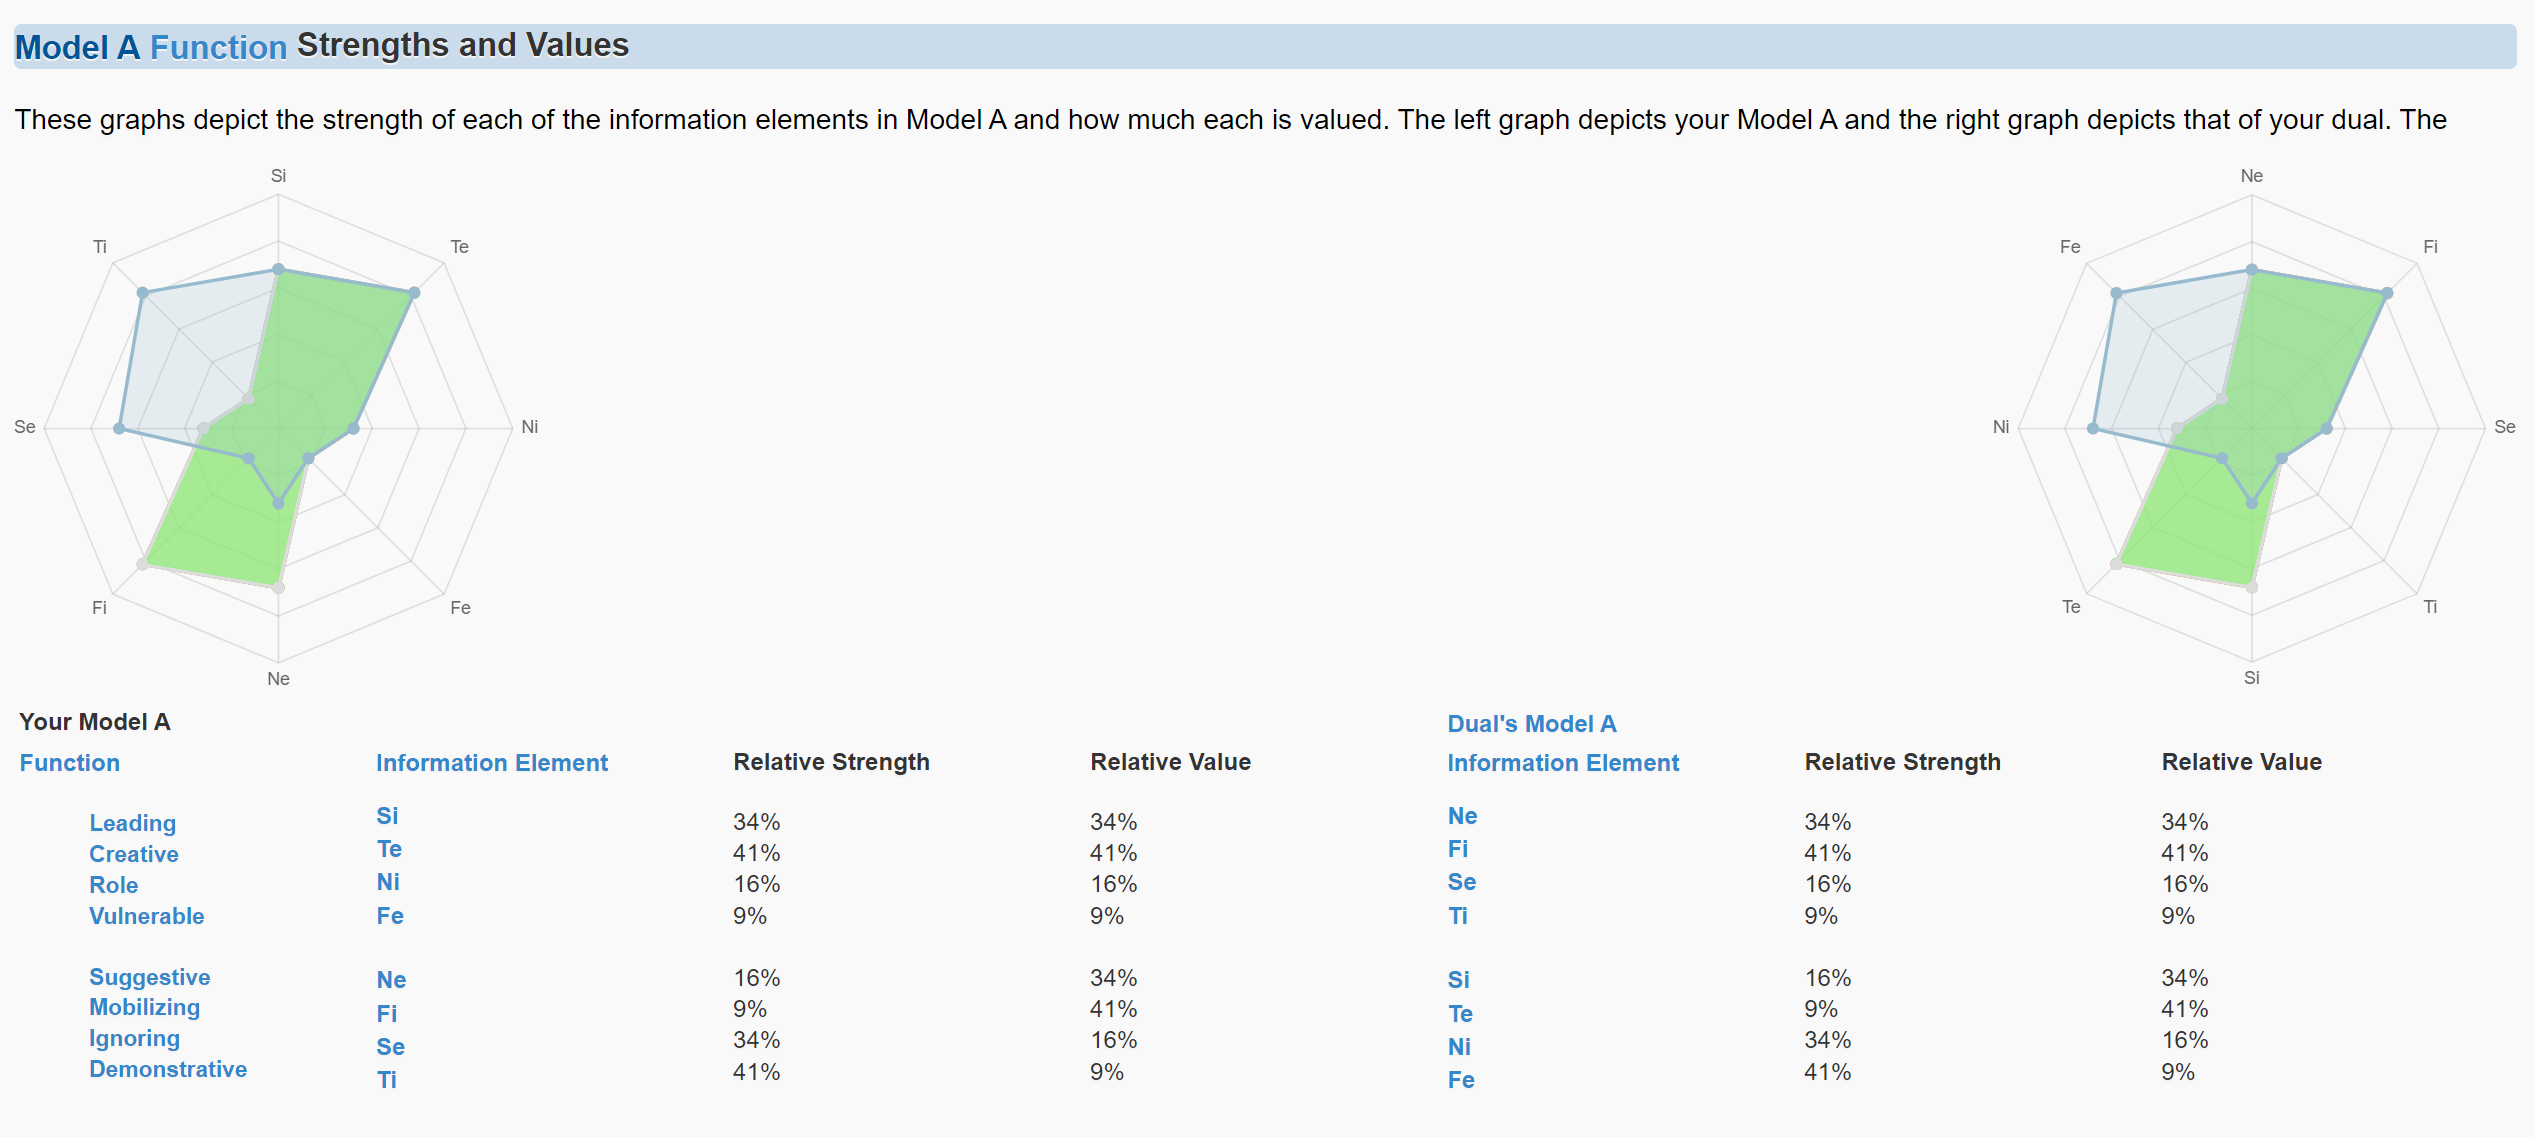Click the Leading function link
This screenshot has width=2534, height=1137.
[x=132, y=823]
